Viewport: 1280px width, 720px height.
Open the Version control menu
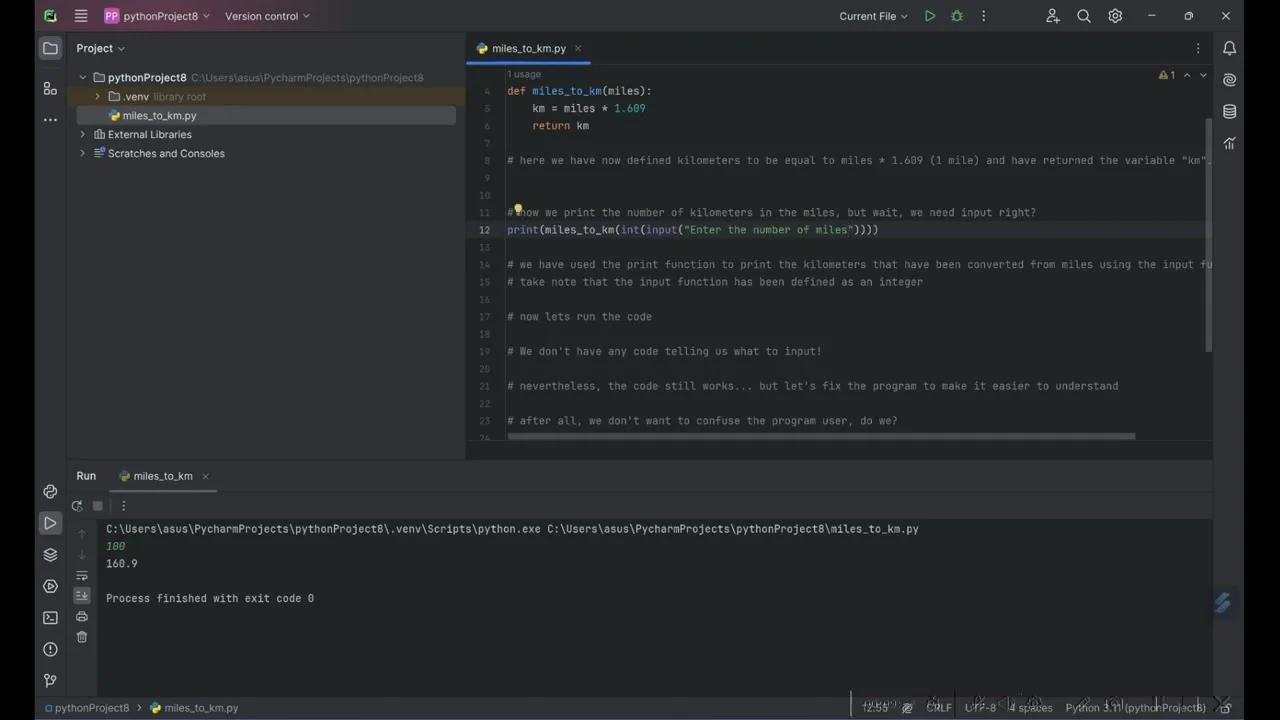point(261,16)
